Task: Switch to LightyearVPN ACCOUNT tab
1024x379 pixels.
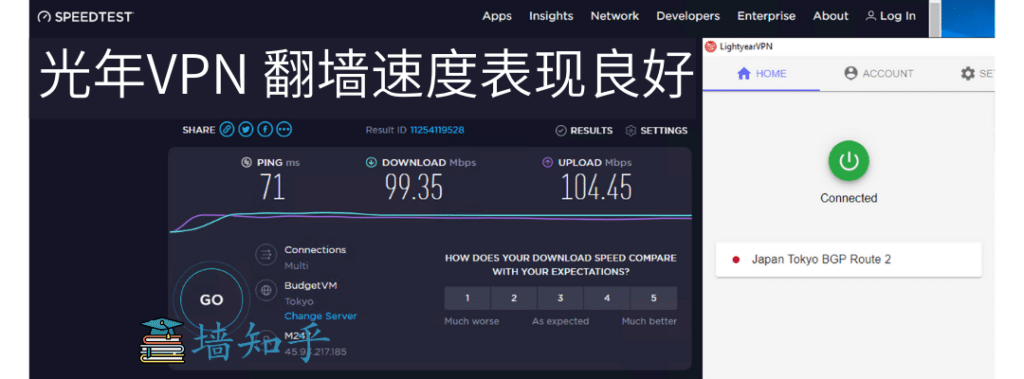Action: (878, 74)
